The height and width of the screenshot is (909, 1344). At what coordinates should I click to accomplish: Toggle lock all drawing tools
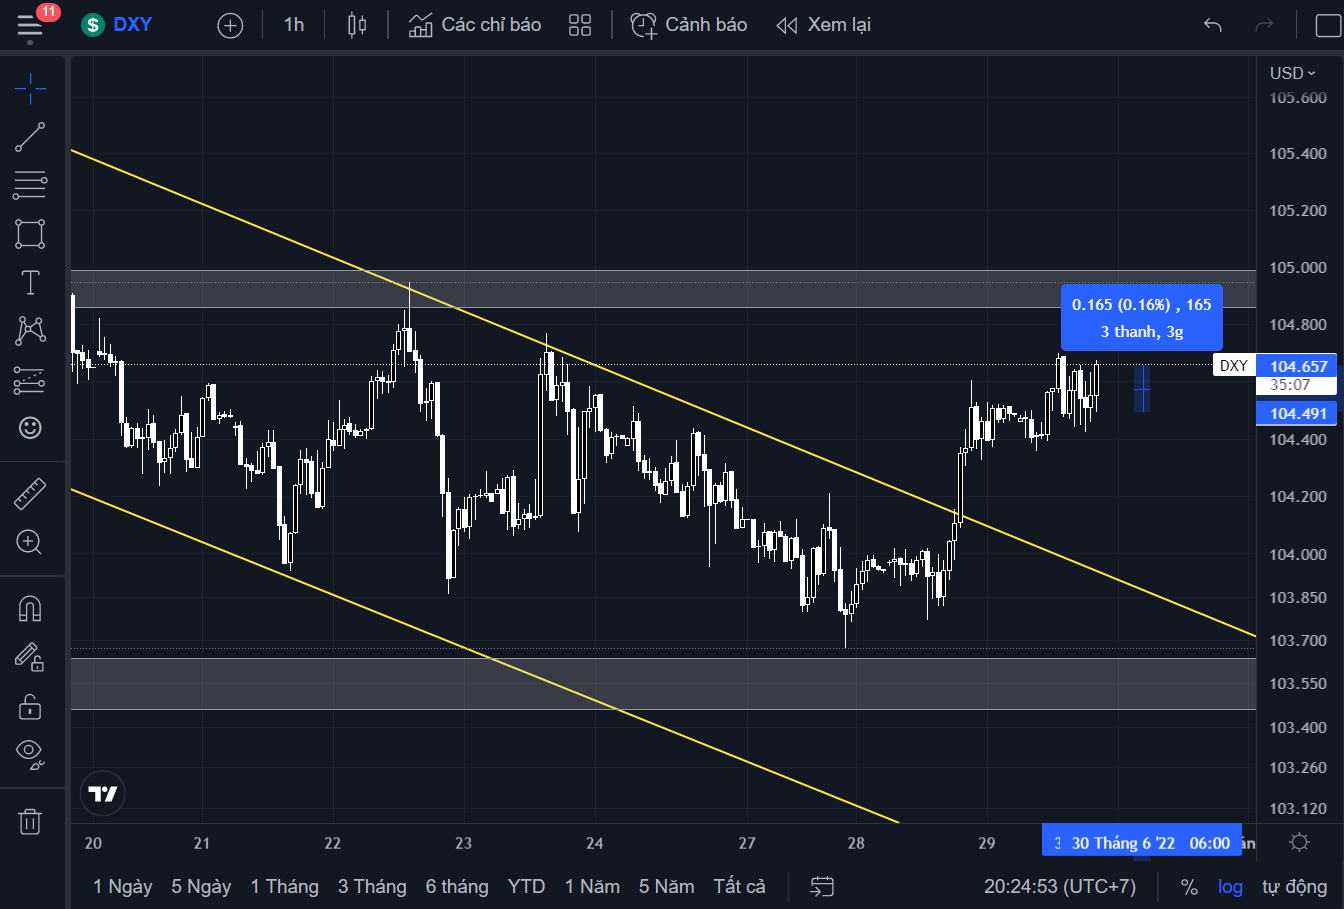click(30, 706)
